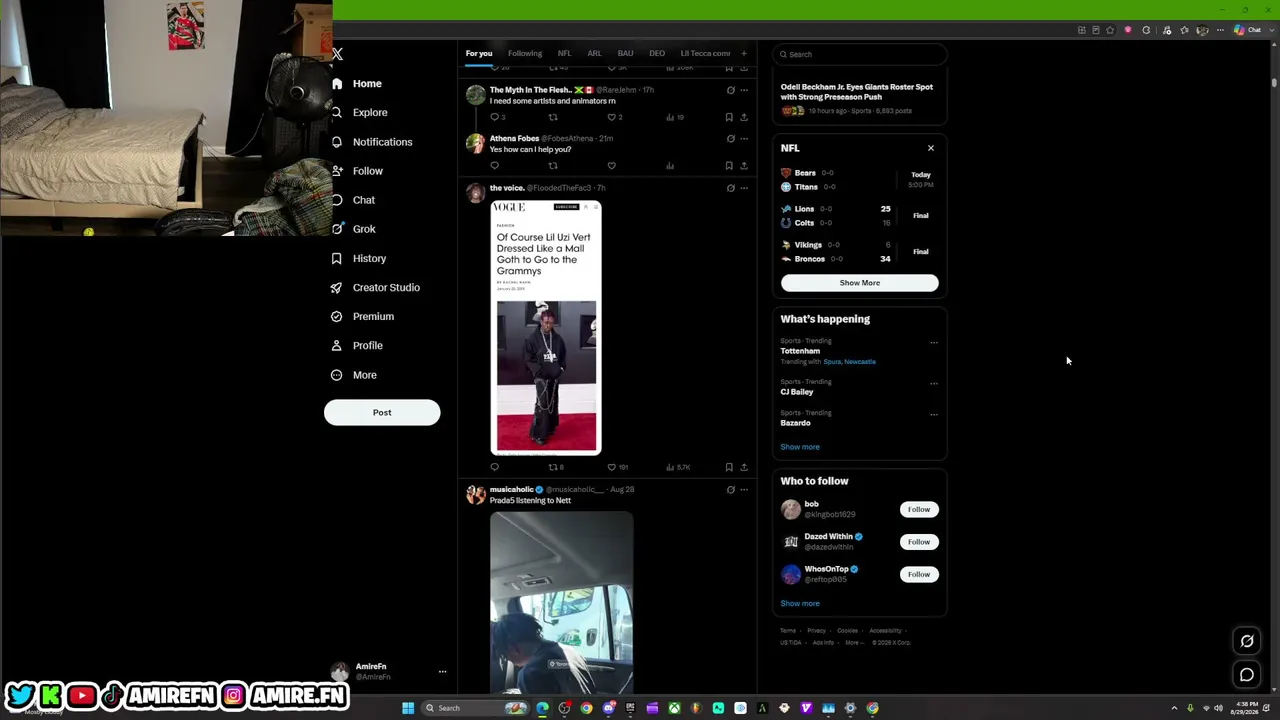Click Show more under What's happening
This screenshot has height=720, width=1280.
coord(800,447)
